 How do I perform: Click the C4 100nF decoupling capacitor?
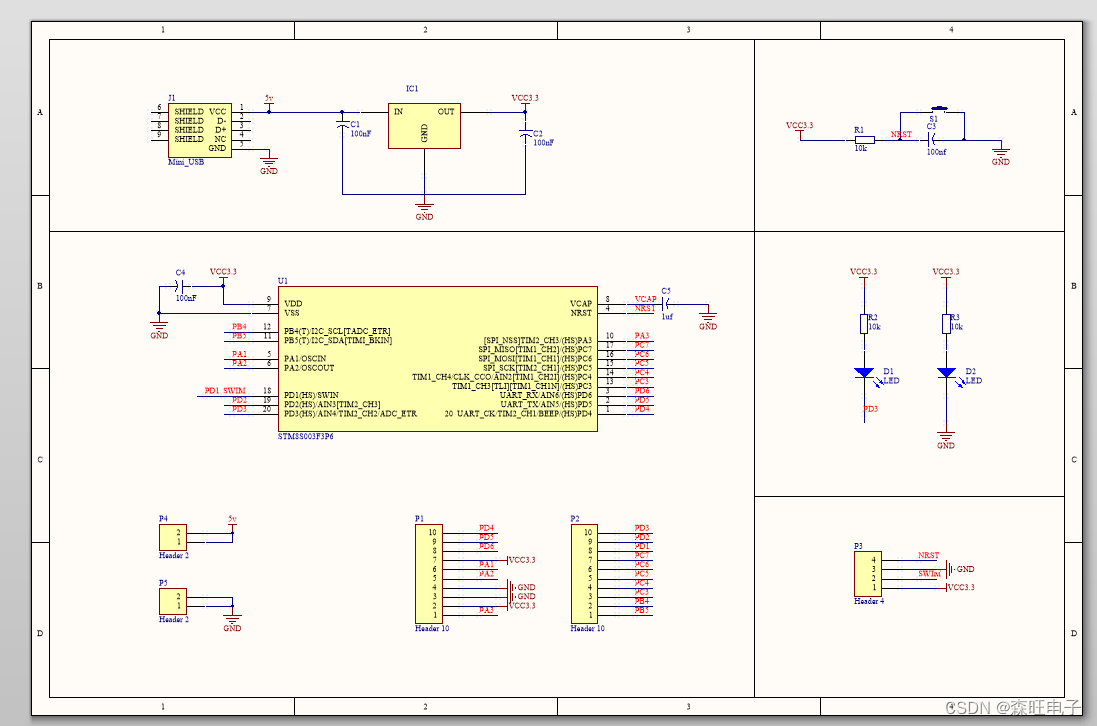(x=180, y=286)
